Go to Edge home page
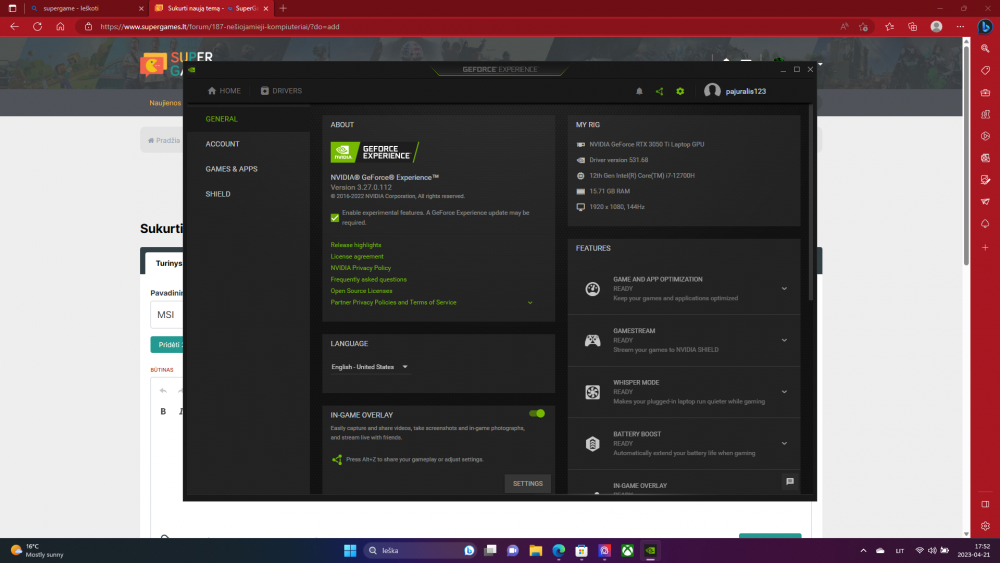The image size is (1000, 563). [x=60, y=27]
